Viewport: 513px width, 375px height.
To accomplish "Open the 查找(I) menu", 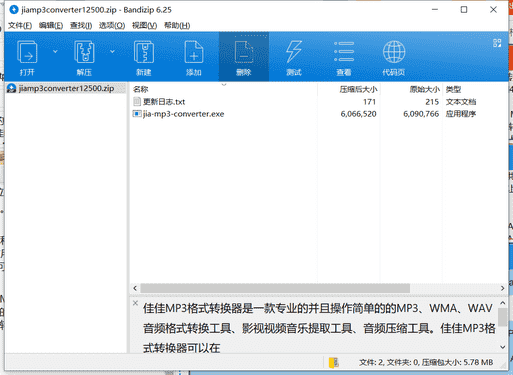I will click(x=81, y=26).
